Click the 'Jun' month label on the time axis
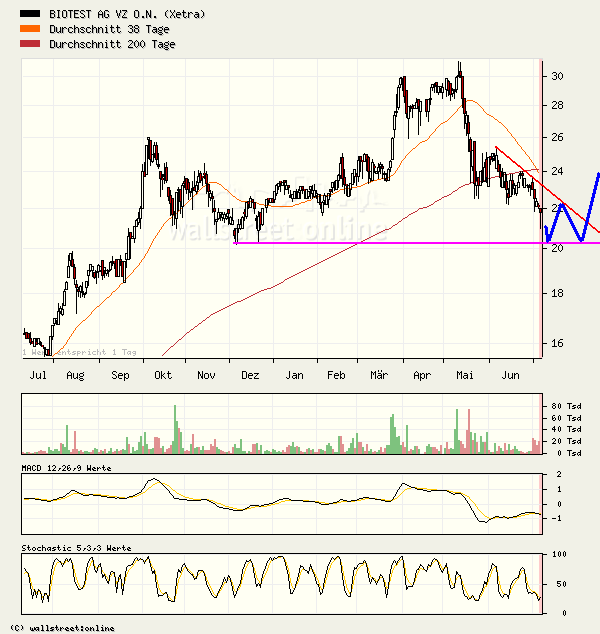Image resolution: width=600 pixels, height=634 pixels. [x=510, y=375]
